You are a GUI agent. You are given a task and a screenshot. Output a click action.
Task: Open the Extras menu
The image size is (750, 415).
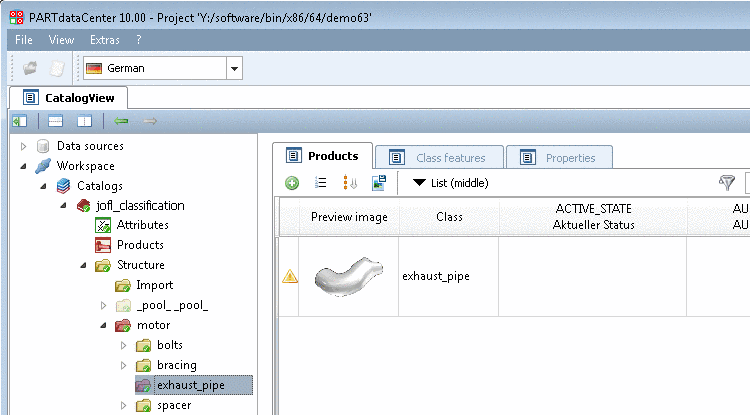tap(104, 40)
